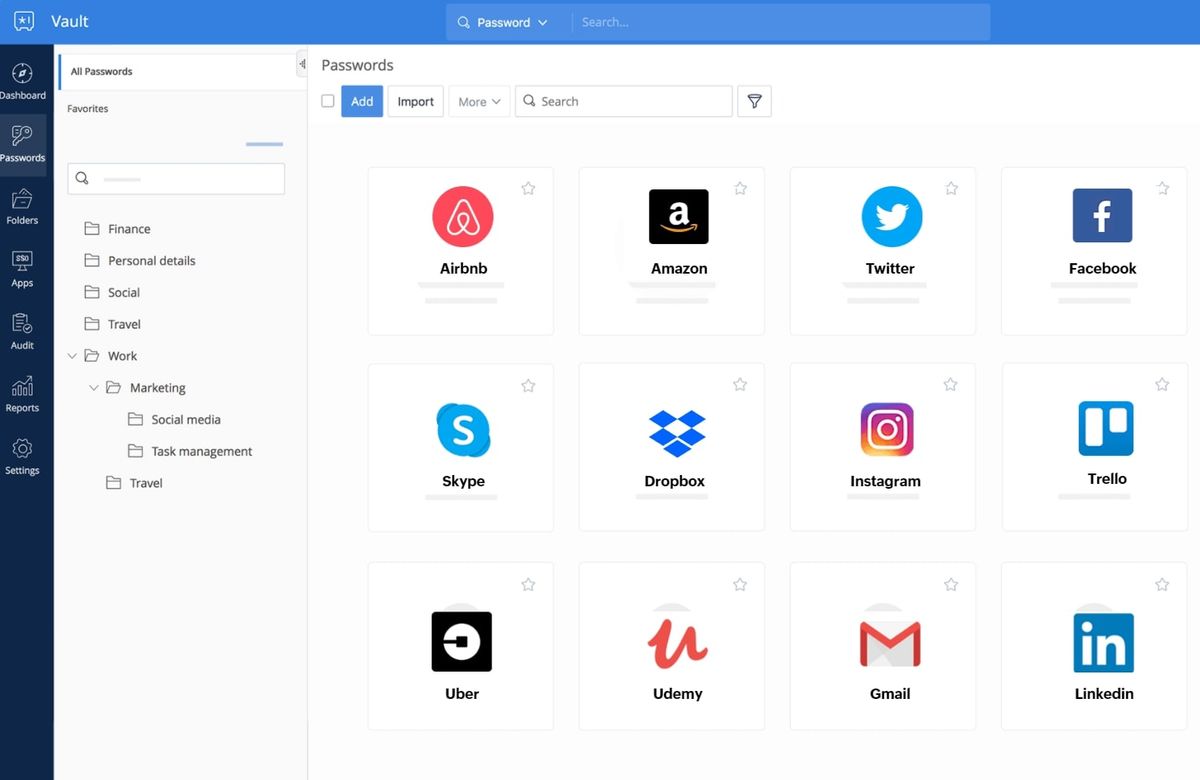1200x780 pixels.
Task: Click the Add button
Action: [362, 101]
